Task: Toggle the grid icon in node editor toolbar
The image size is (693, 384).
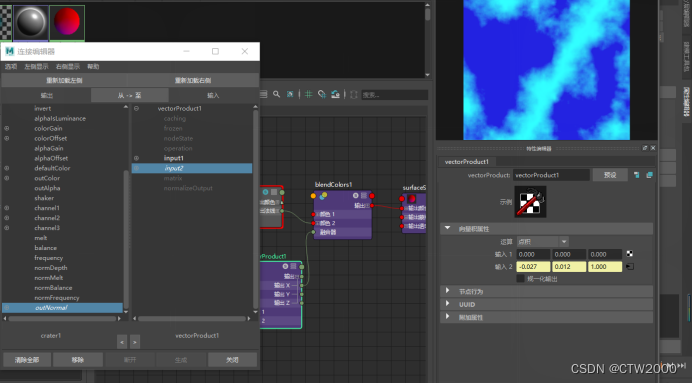Action: click(308, 94)
